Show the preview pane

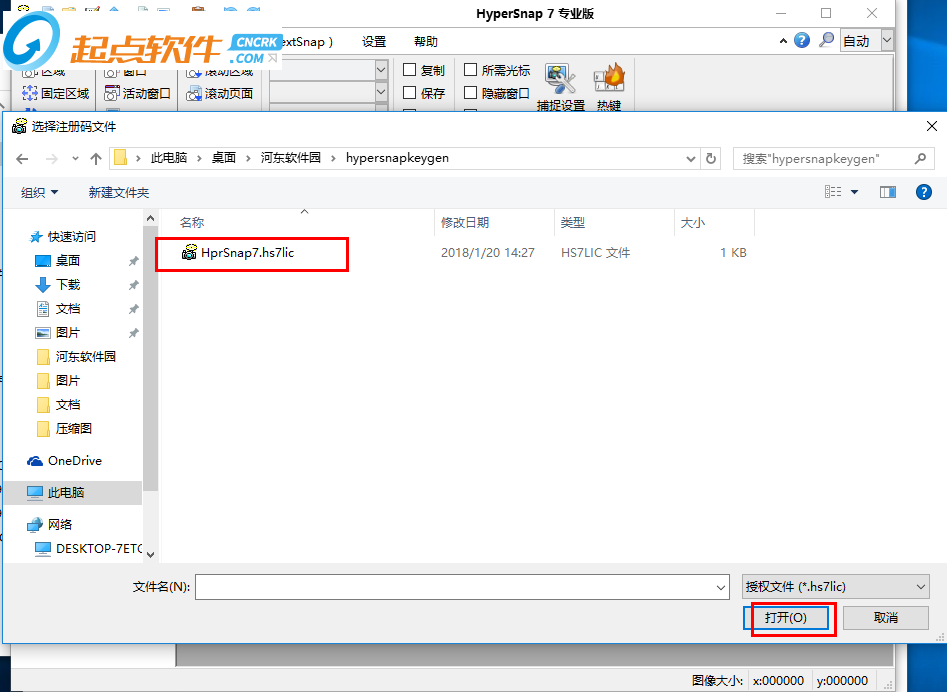[888, 192]
